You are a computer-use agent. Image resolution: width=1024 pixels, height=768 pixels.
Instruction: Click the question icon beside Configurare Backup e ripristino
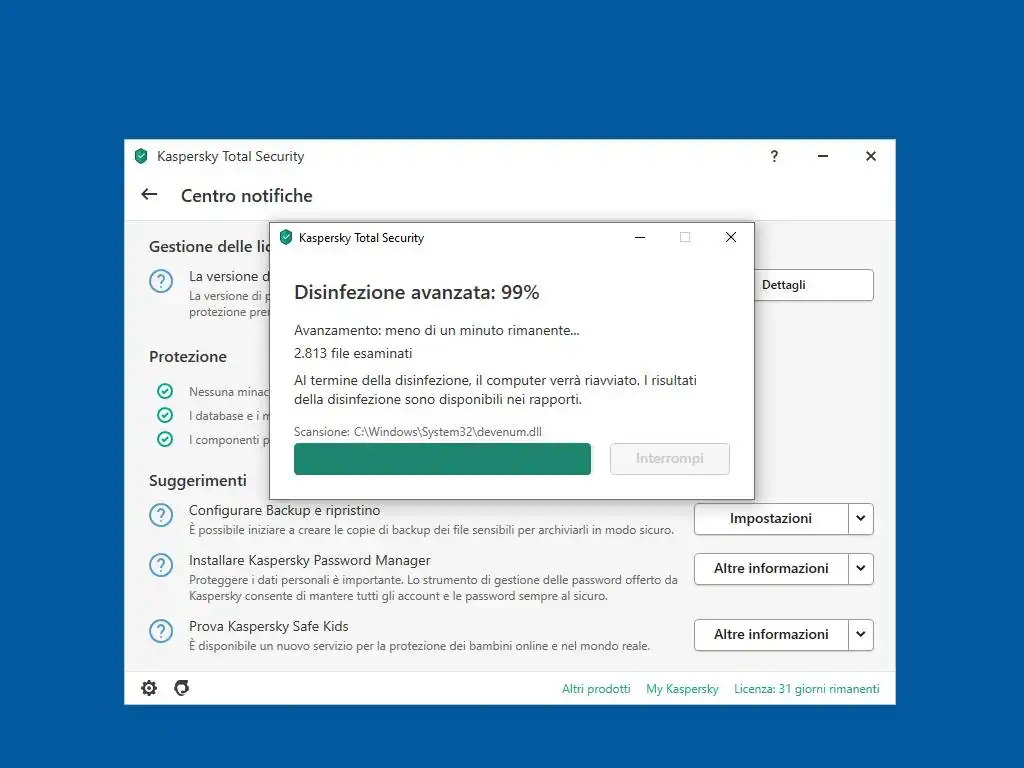(x=161, y=515)
